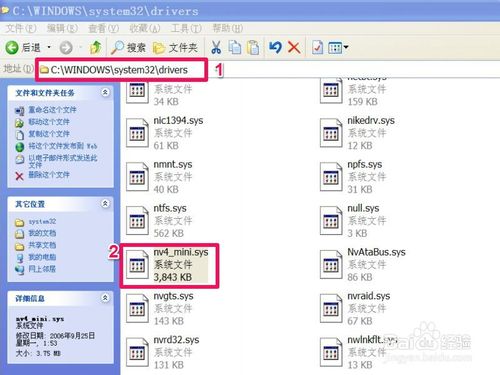Image resolution: width=500 pixels, height=375 pixels.
Task: Open the Favorites (收藏) menu
Action: (x=145, y=28)
